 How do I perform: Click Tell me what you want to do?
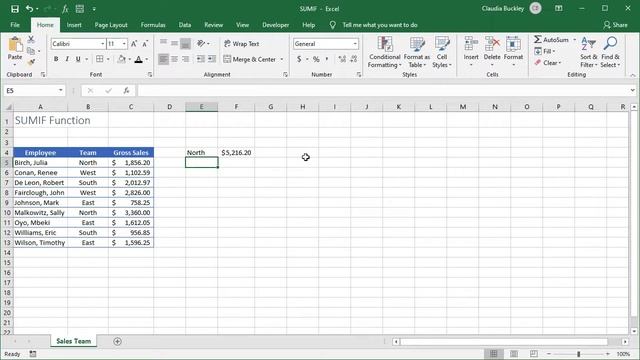coord(380,25)
